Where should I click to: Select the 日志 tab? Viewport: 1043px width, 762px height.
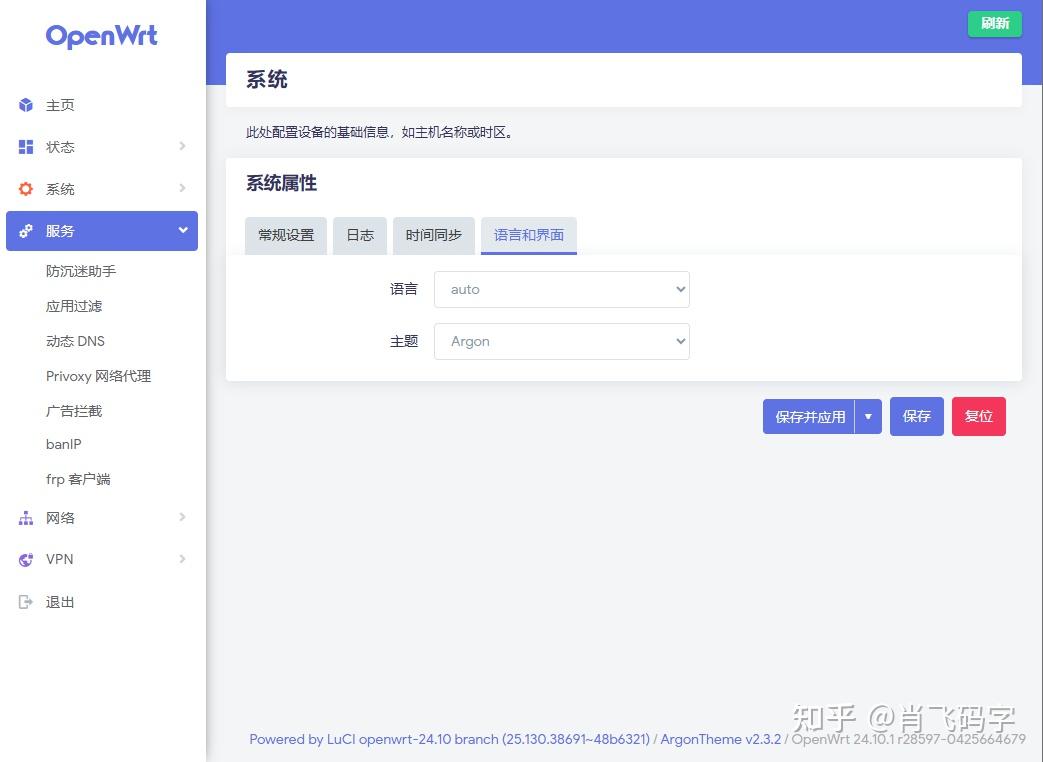(x=359, y=235)
